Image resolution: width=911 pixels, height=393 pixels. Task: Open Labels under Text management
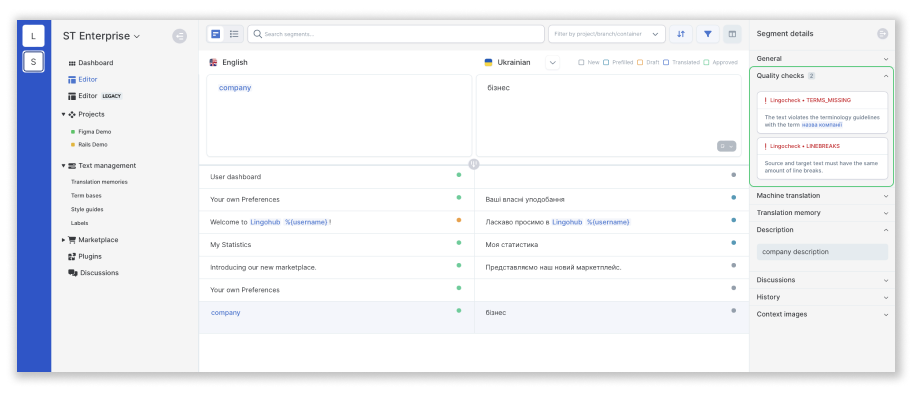pos(80,223)
